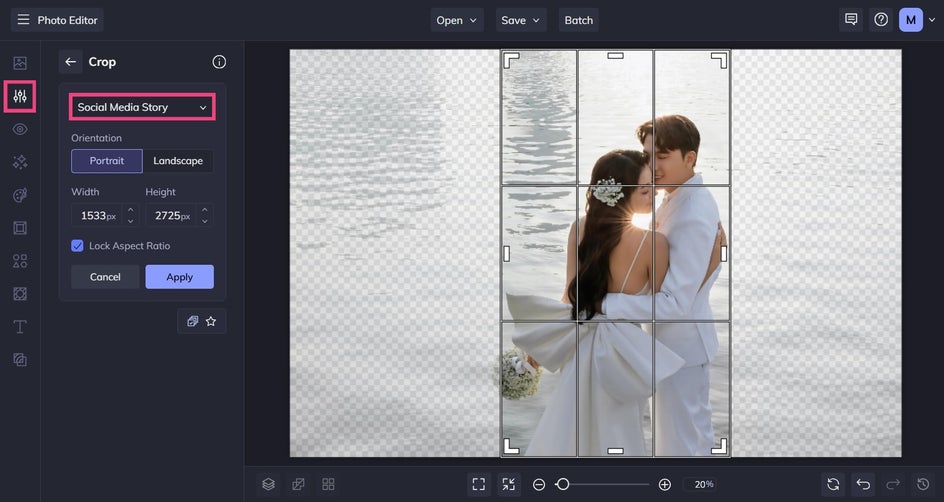Open the Frames sidebar icon
Screen dimensions: 944x502
click(20, 228)
